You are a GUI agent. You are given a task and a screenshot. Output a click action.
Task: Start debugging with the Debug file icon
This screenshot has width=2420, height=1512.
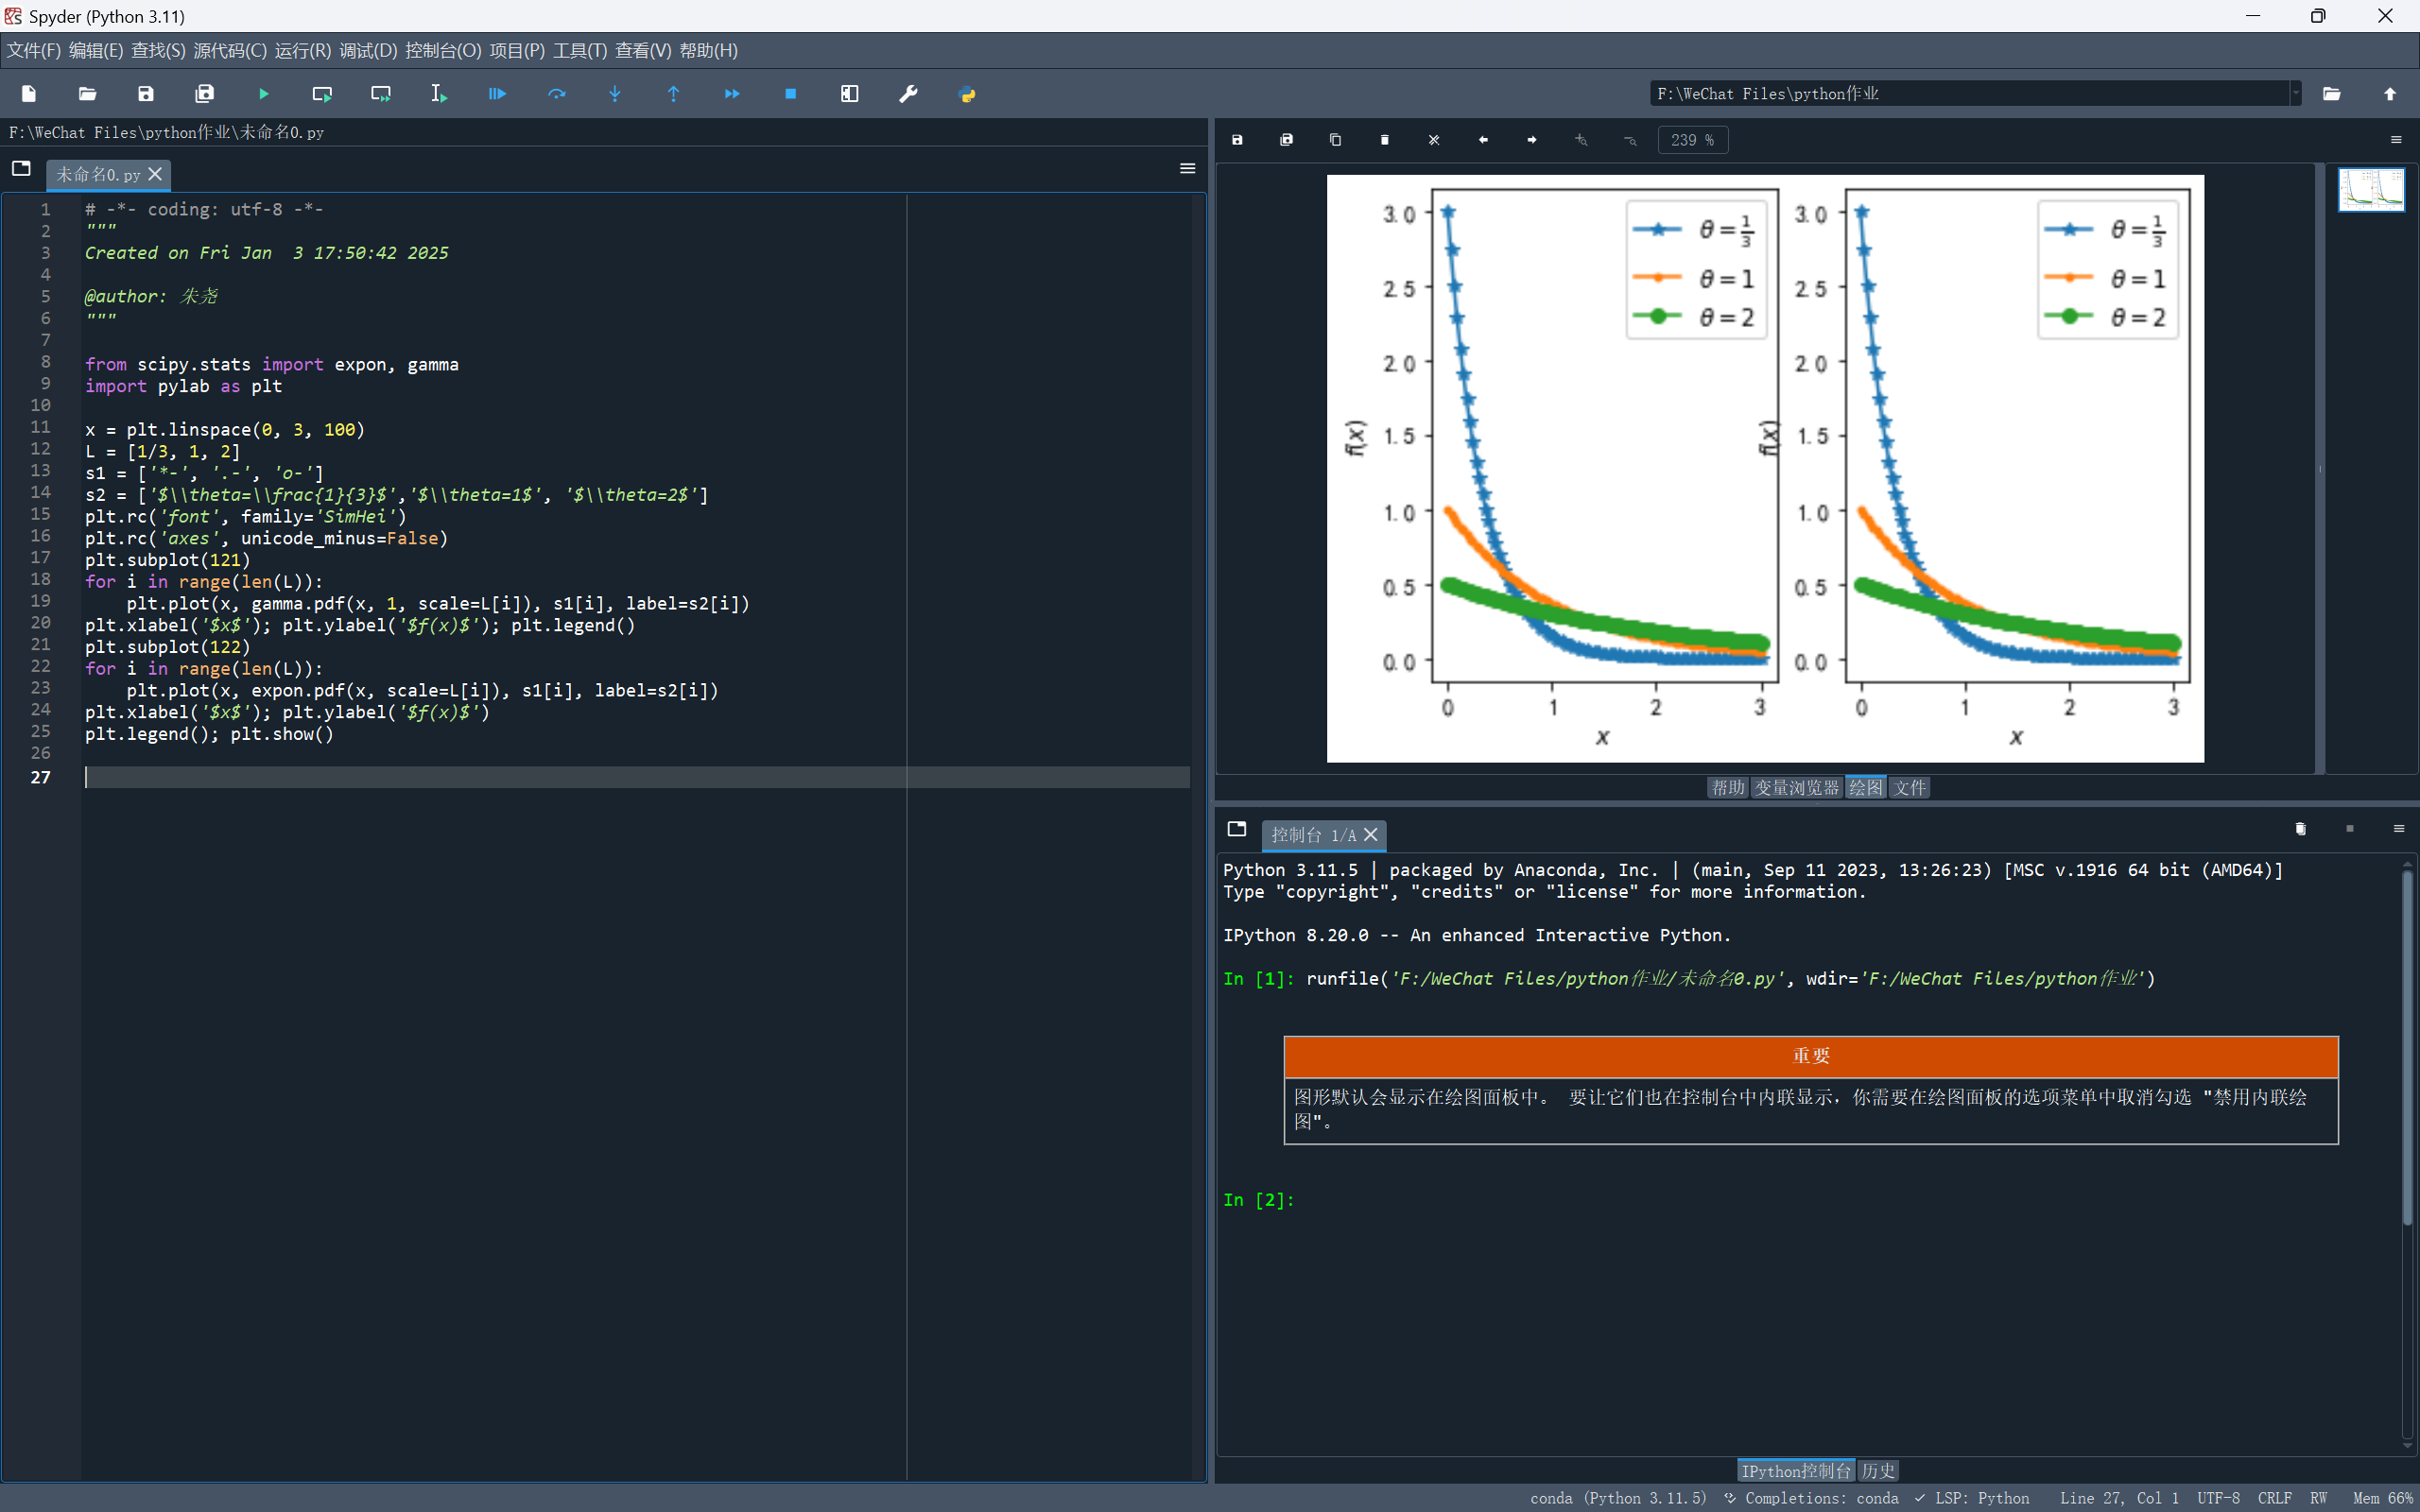coord(497,94)
